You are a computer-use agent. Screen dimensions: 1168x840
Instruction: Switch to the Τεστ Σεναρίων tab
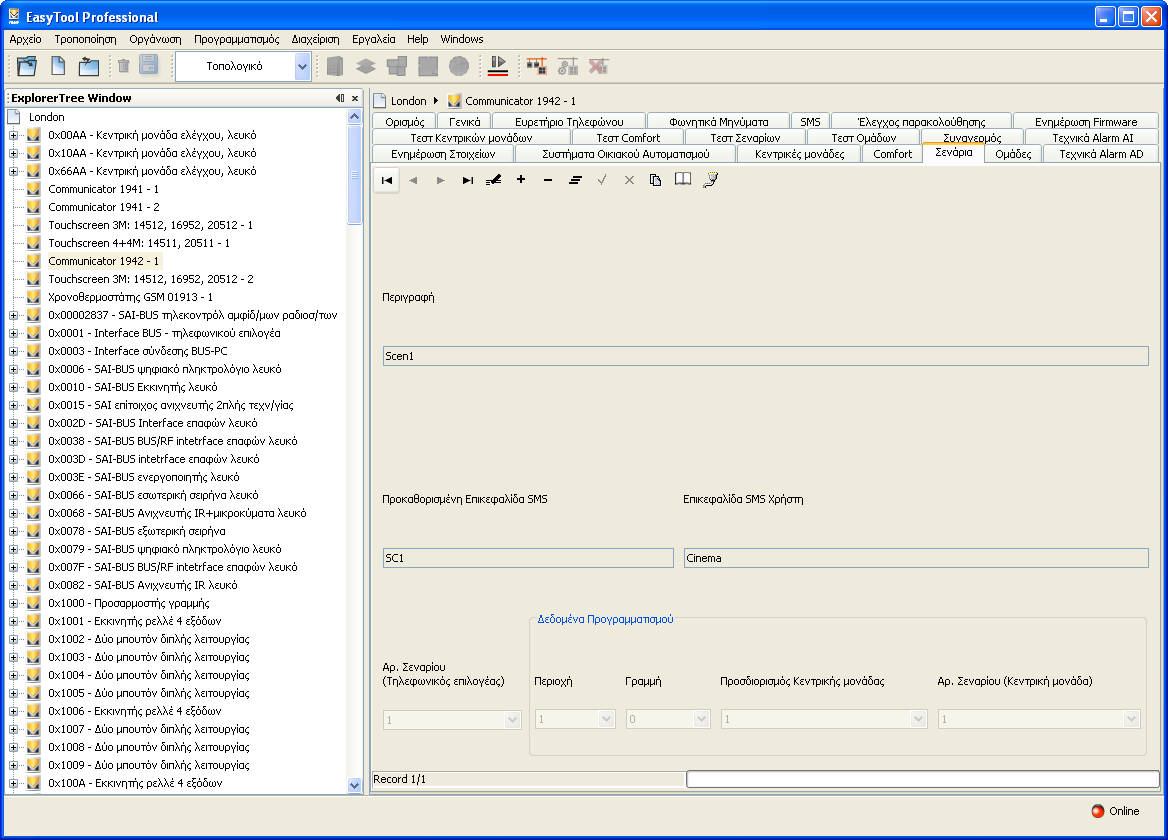[745, 138]
